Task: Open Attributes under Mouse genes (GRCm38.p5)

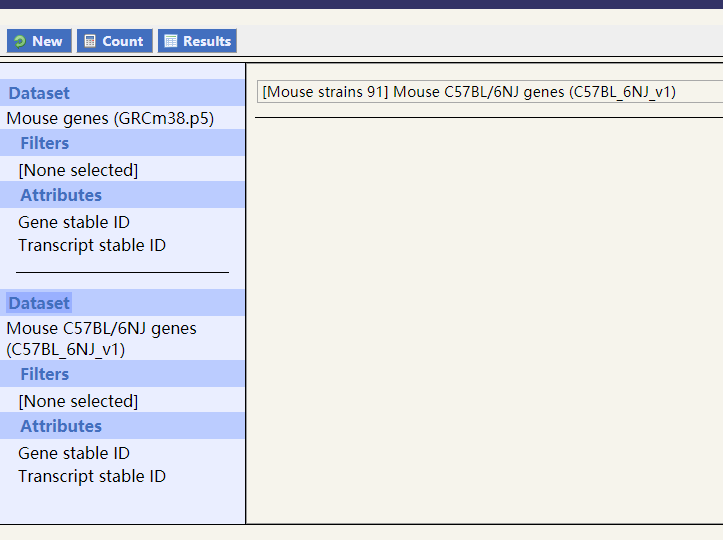Action: click(x=61, y=195)
